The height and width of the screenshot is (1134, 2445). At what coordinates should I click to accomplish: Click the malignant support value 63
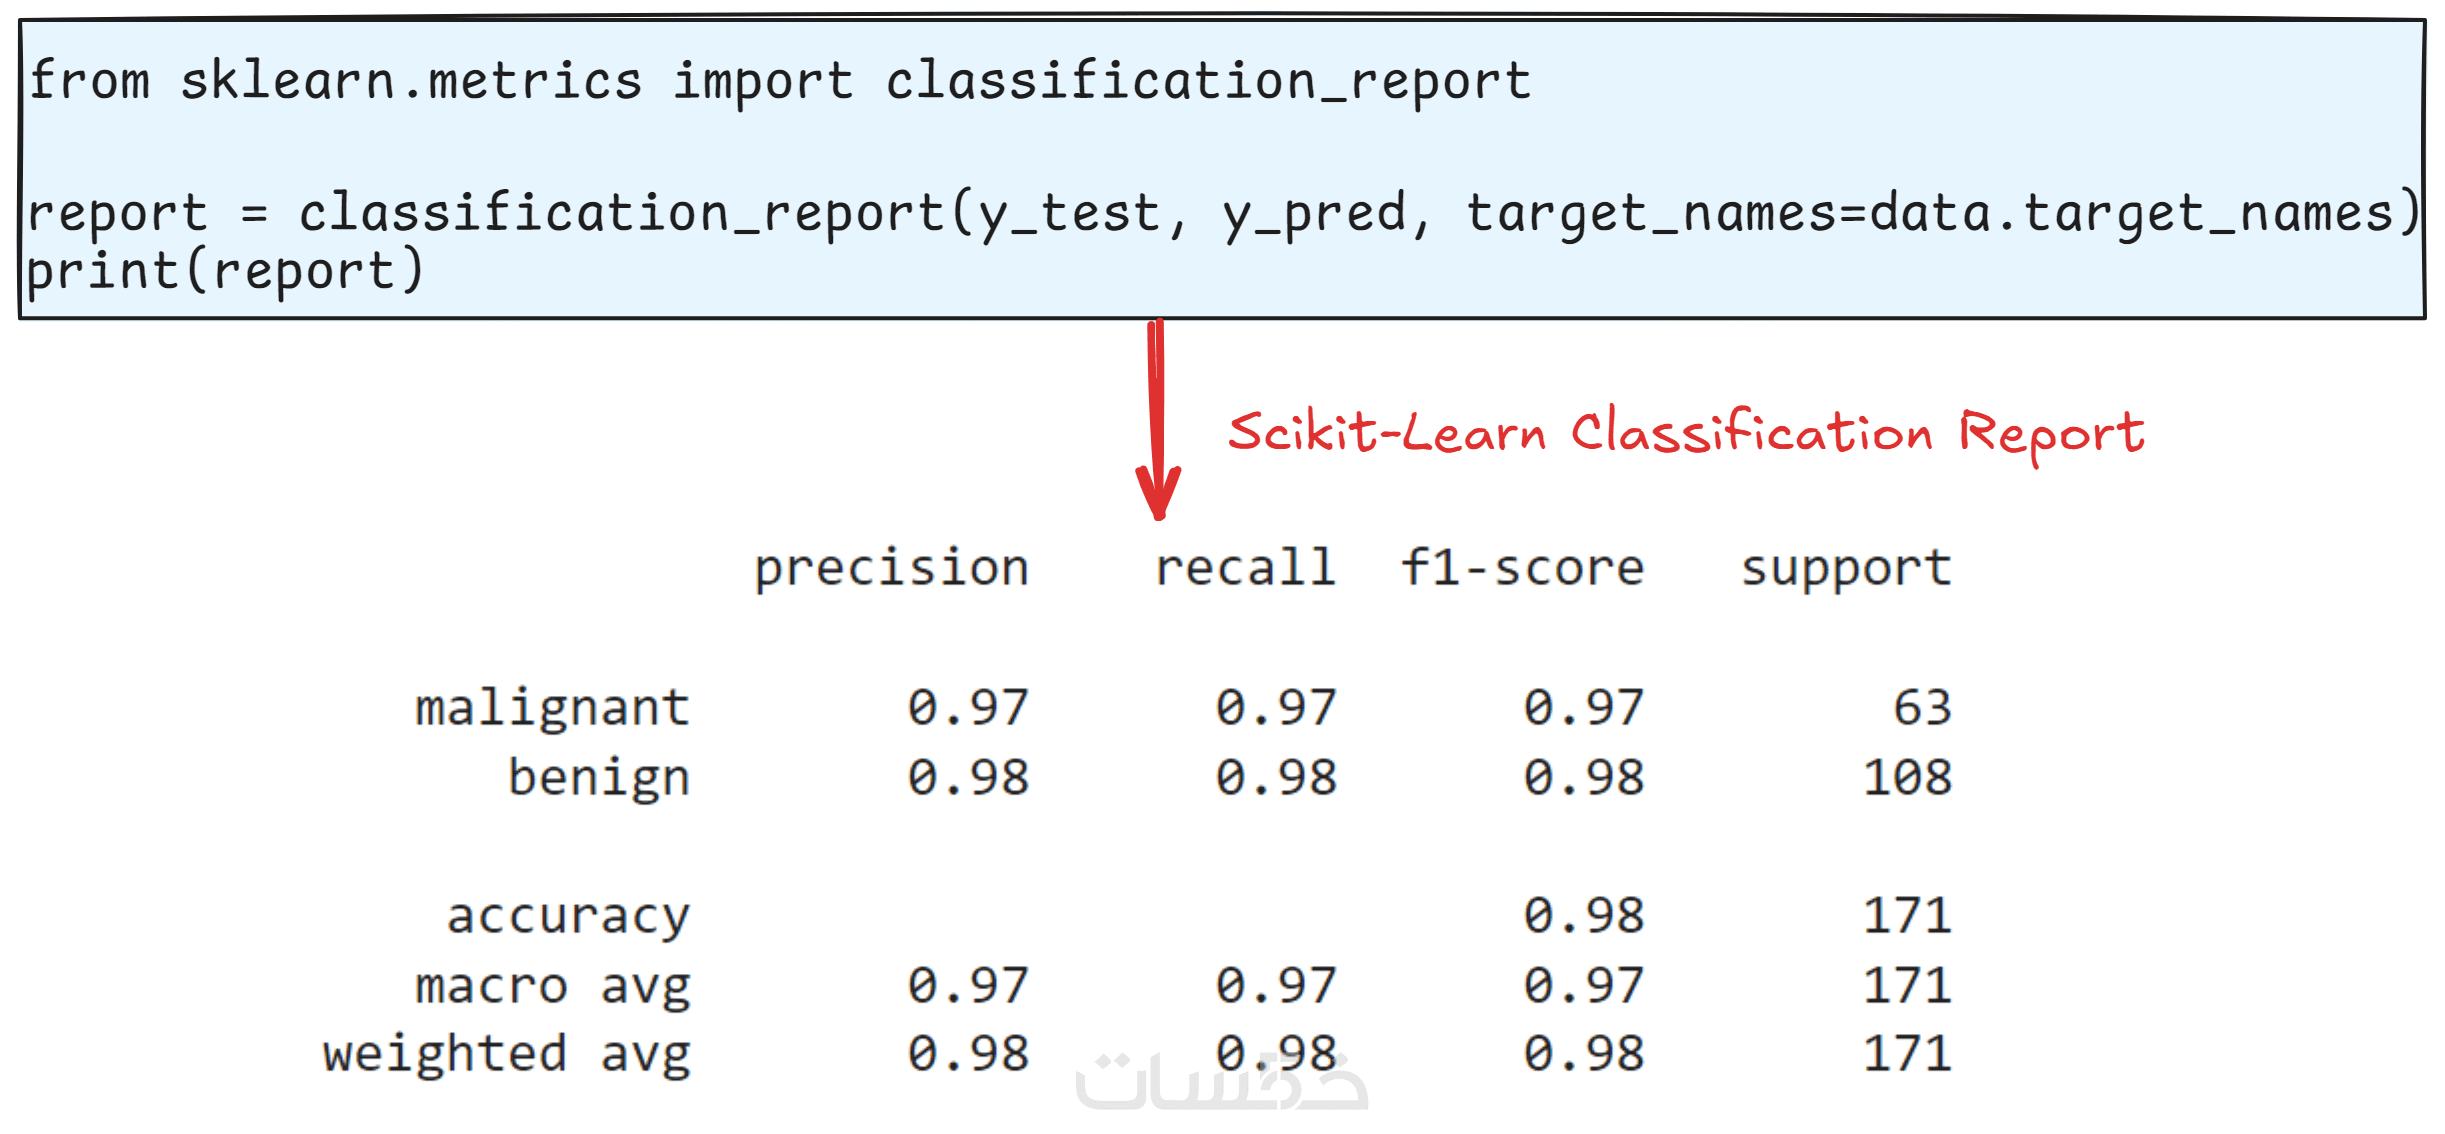(x=1922, y=708)
